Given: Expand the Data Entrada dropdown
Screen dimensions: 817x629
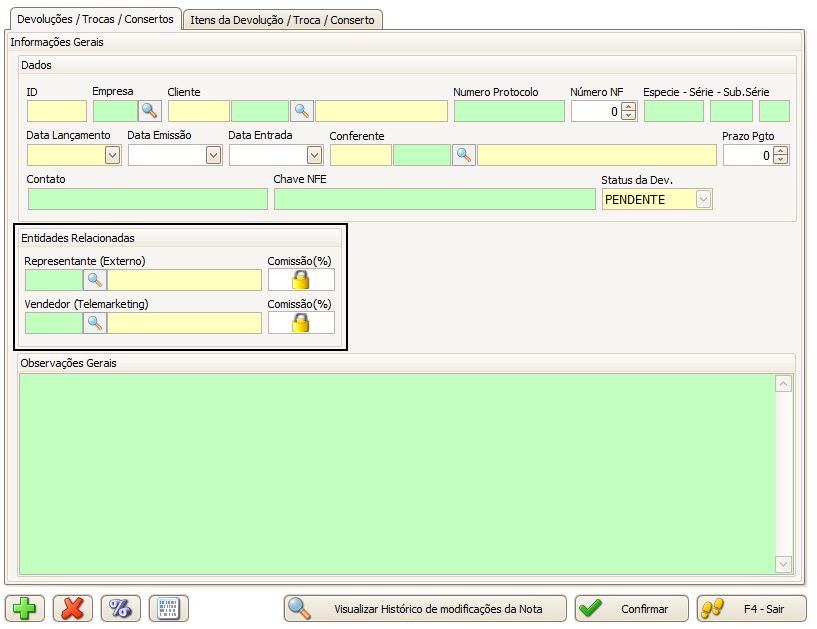Looking at the screenshot, I should (314, 155).
